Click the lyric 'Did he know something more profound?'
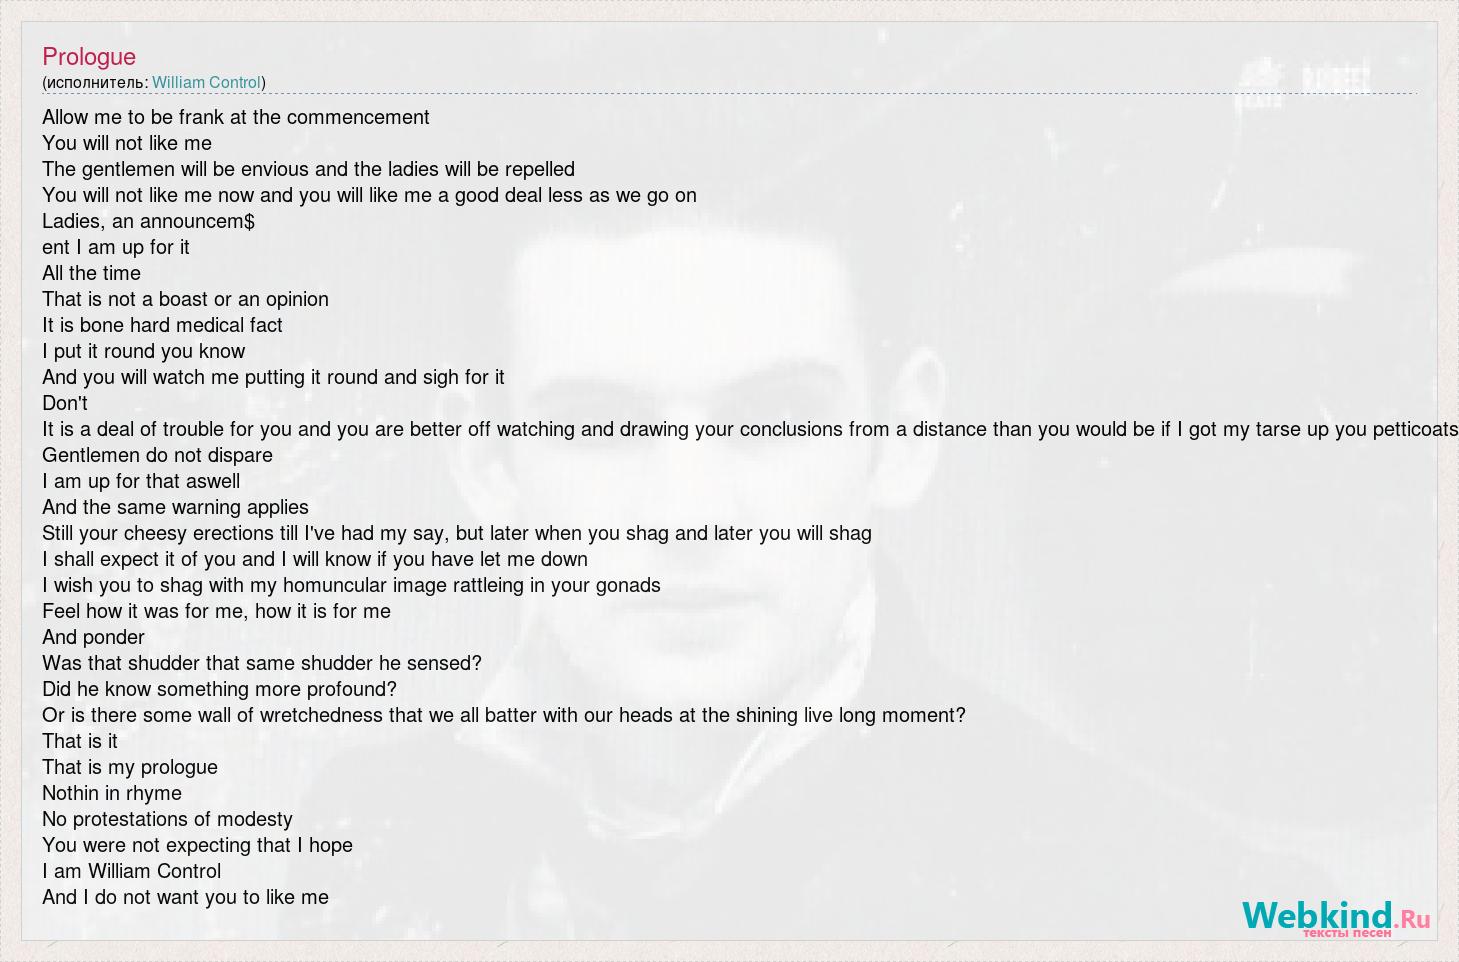Screen dimensions: 1459x962 219,689
